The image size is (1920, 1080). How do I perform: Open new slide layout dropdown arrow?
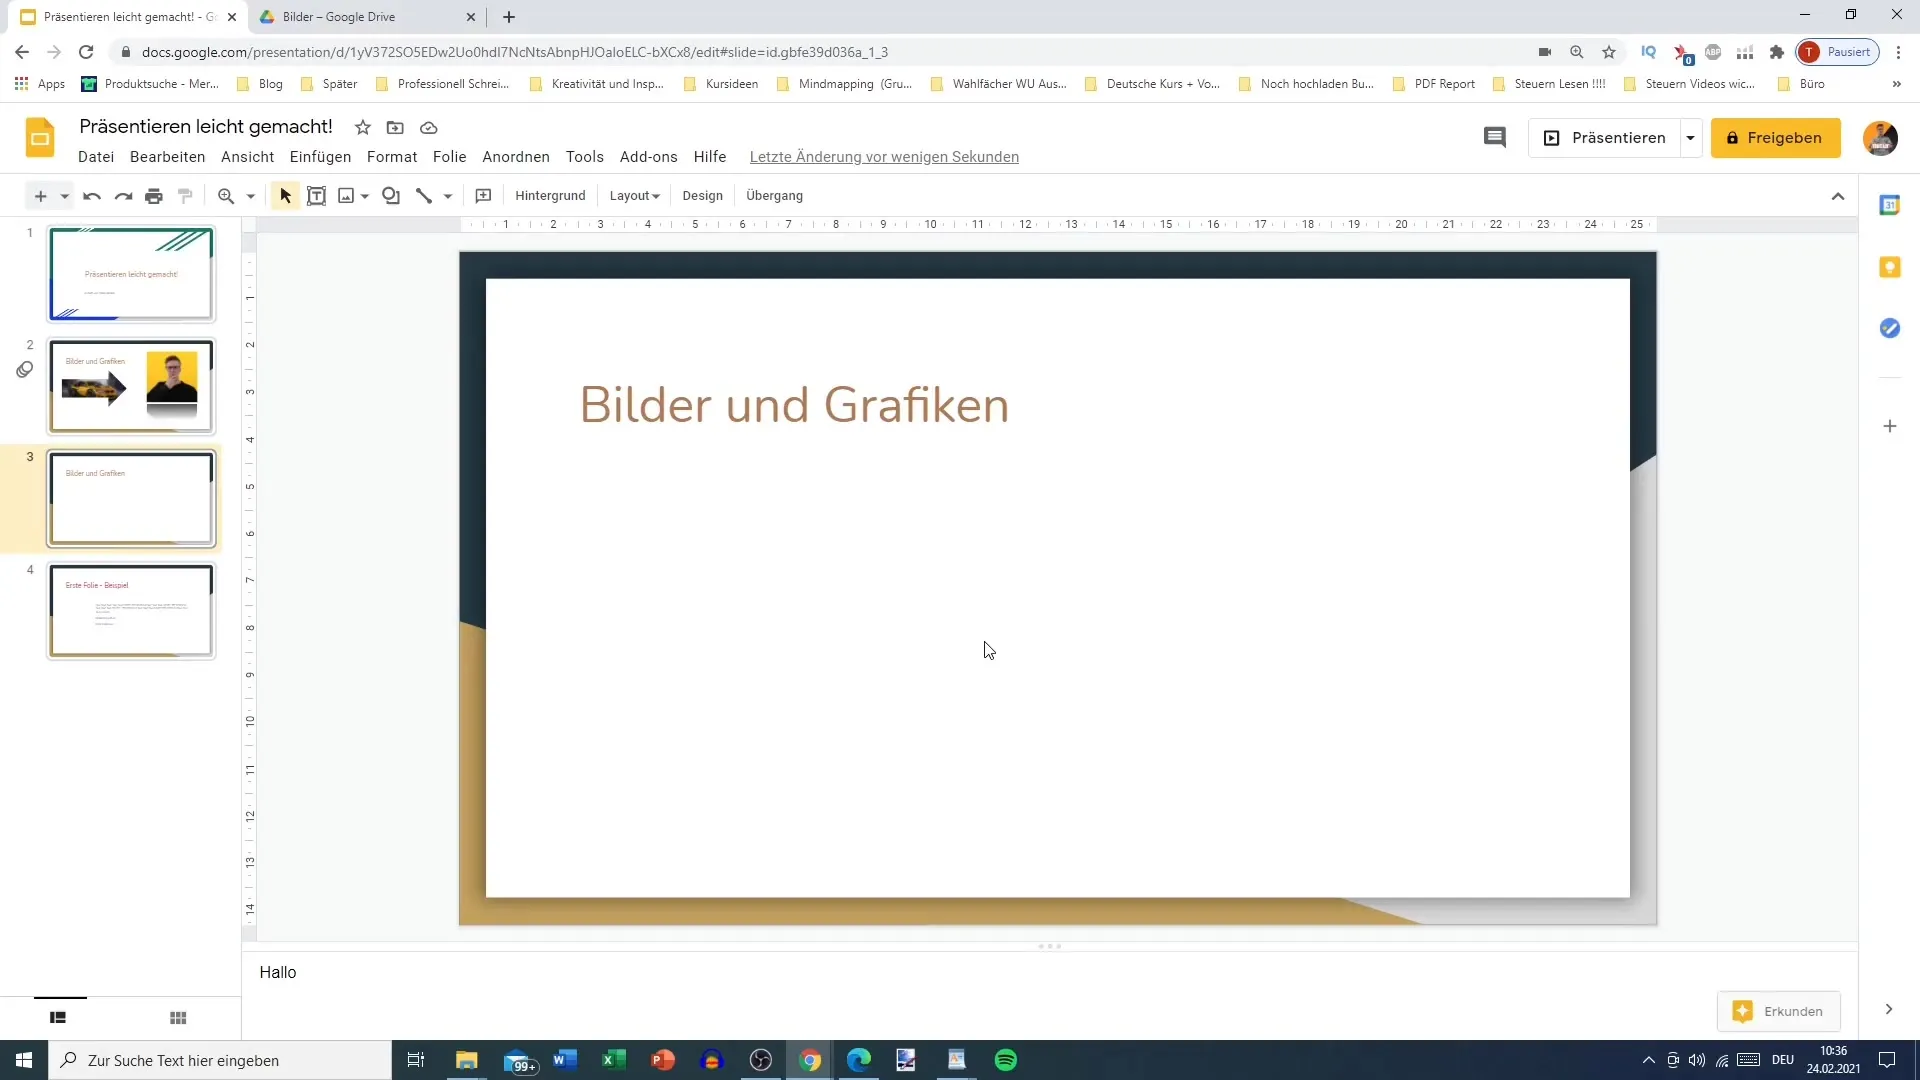[x=64, y=196]
